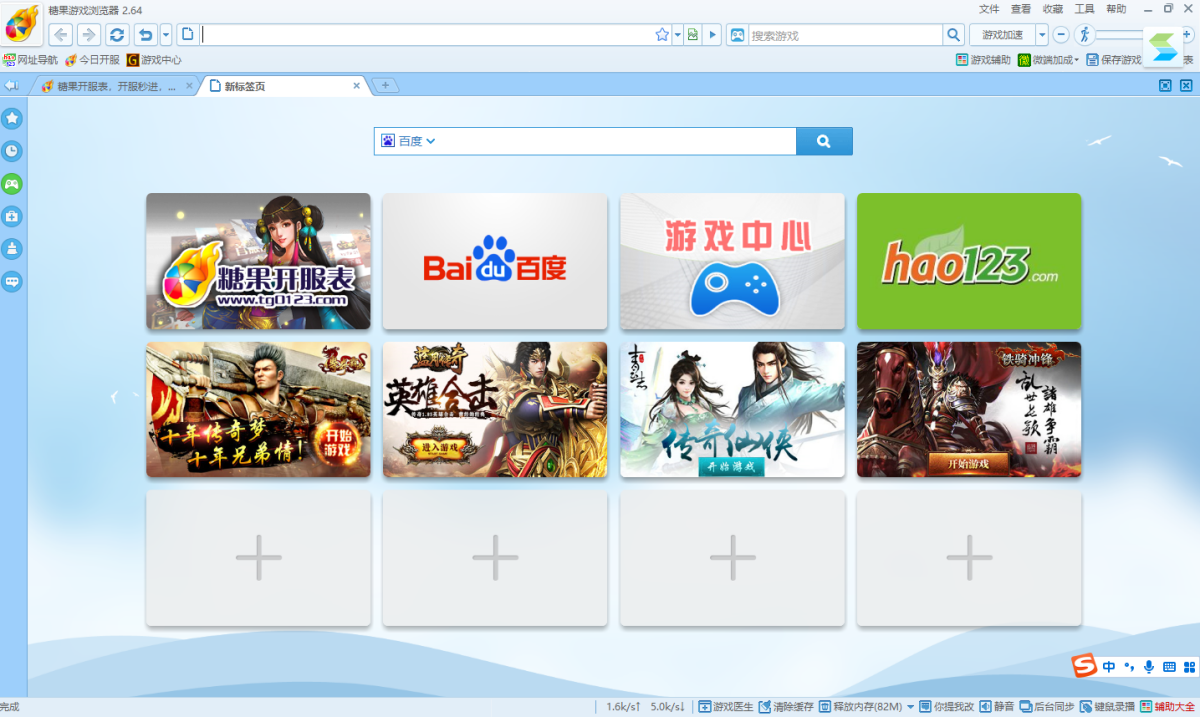This screenshot has height=717, width=1200.
Task: Open 游戏辅助 from the toolbar
Action: (981, 59)
